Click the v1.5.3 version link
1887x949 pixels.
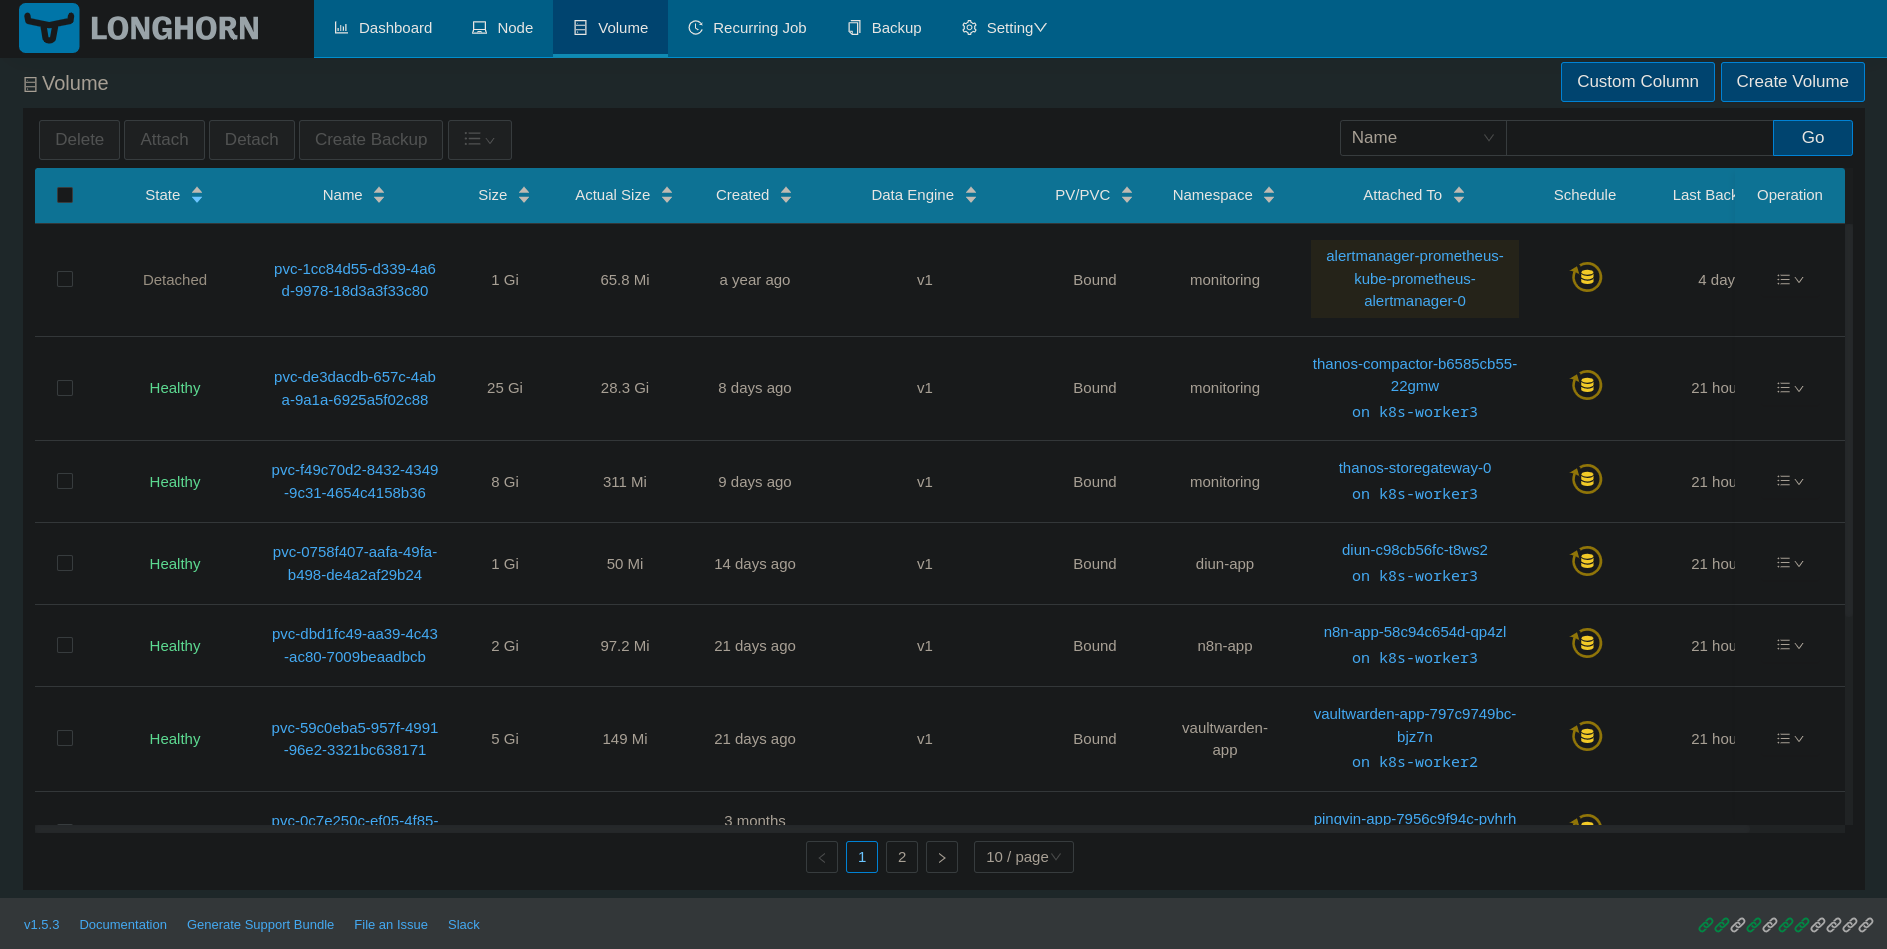point(42,925)
